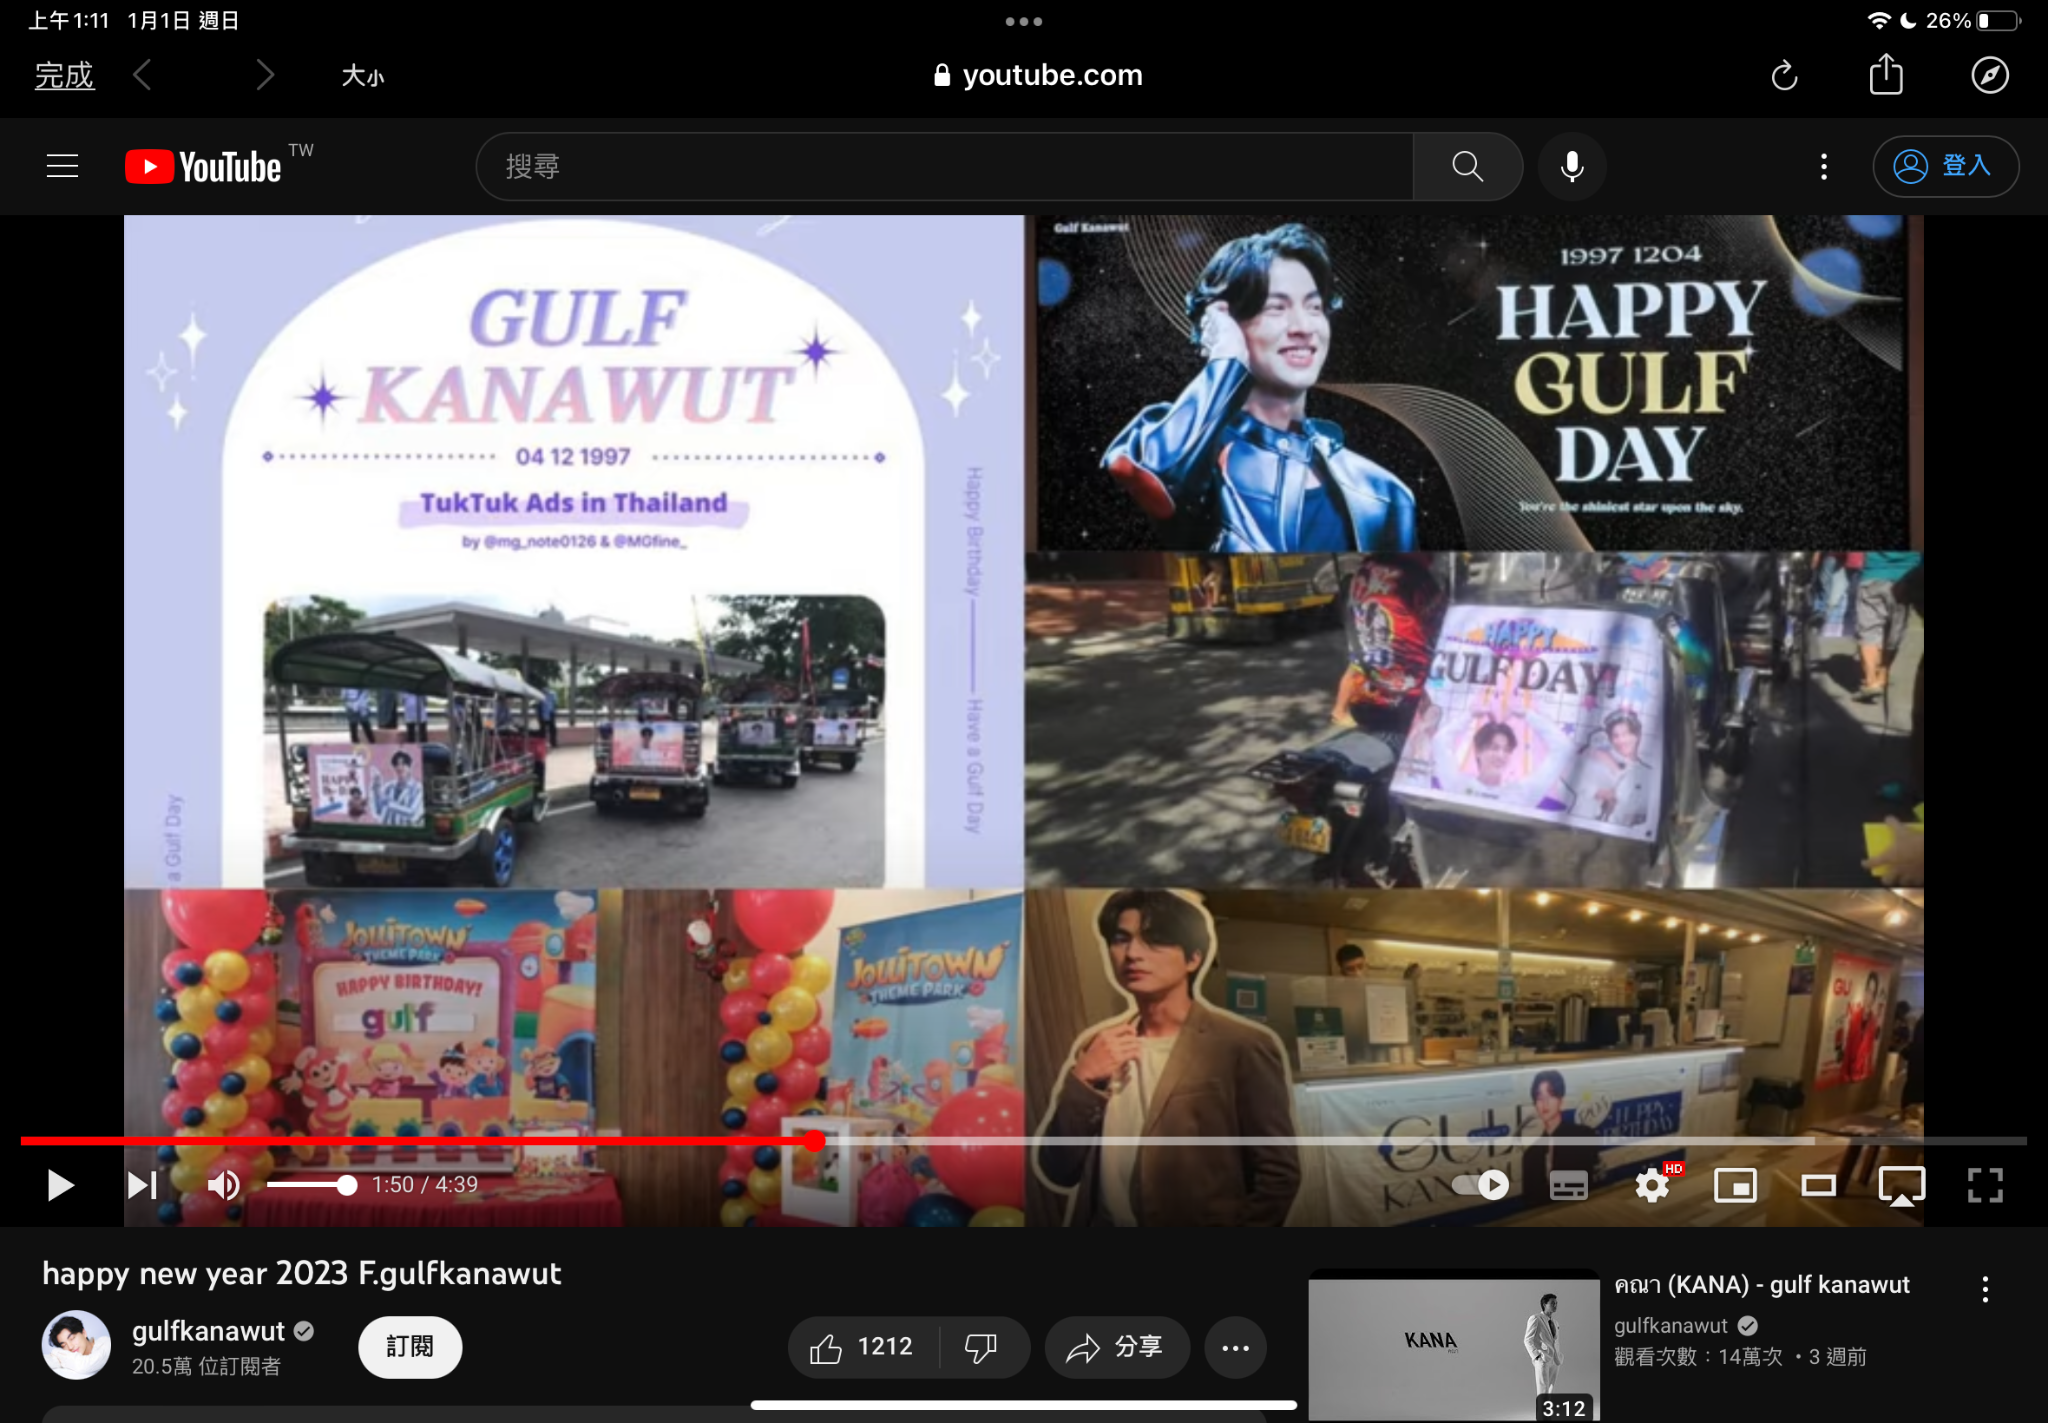
Task: Open more actions ellipsis below video
Action: [1236, 1347]
